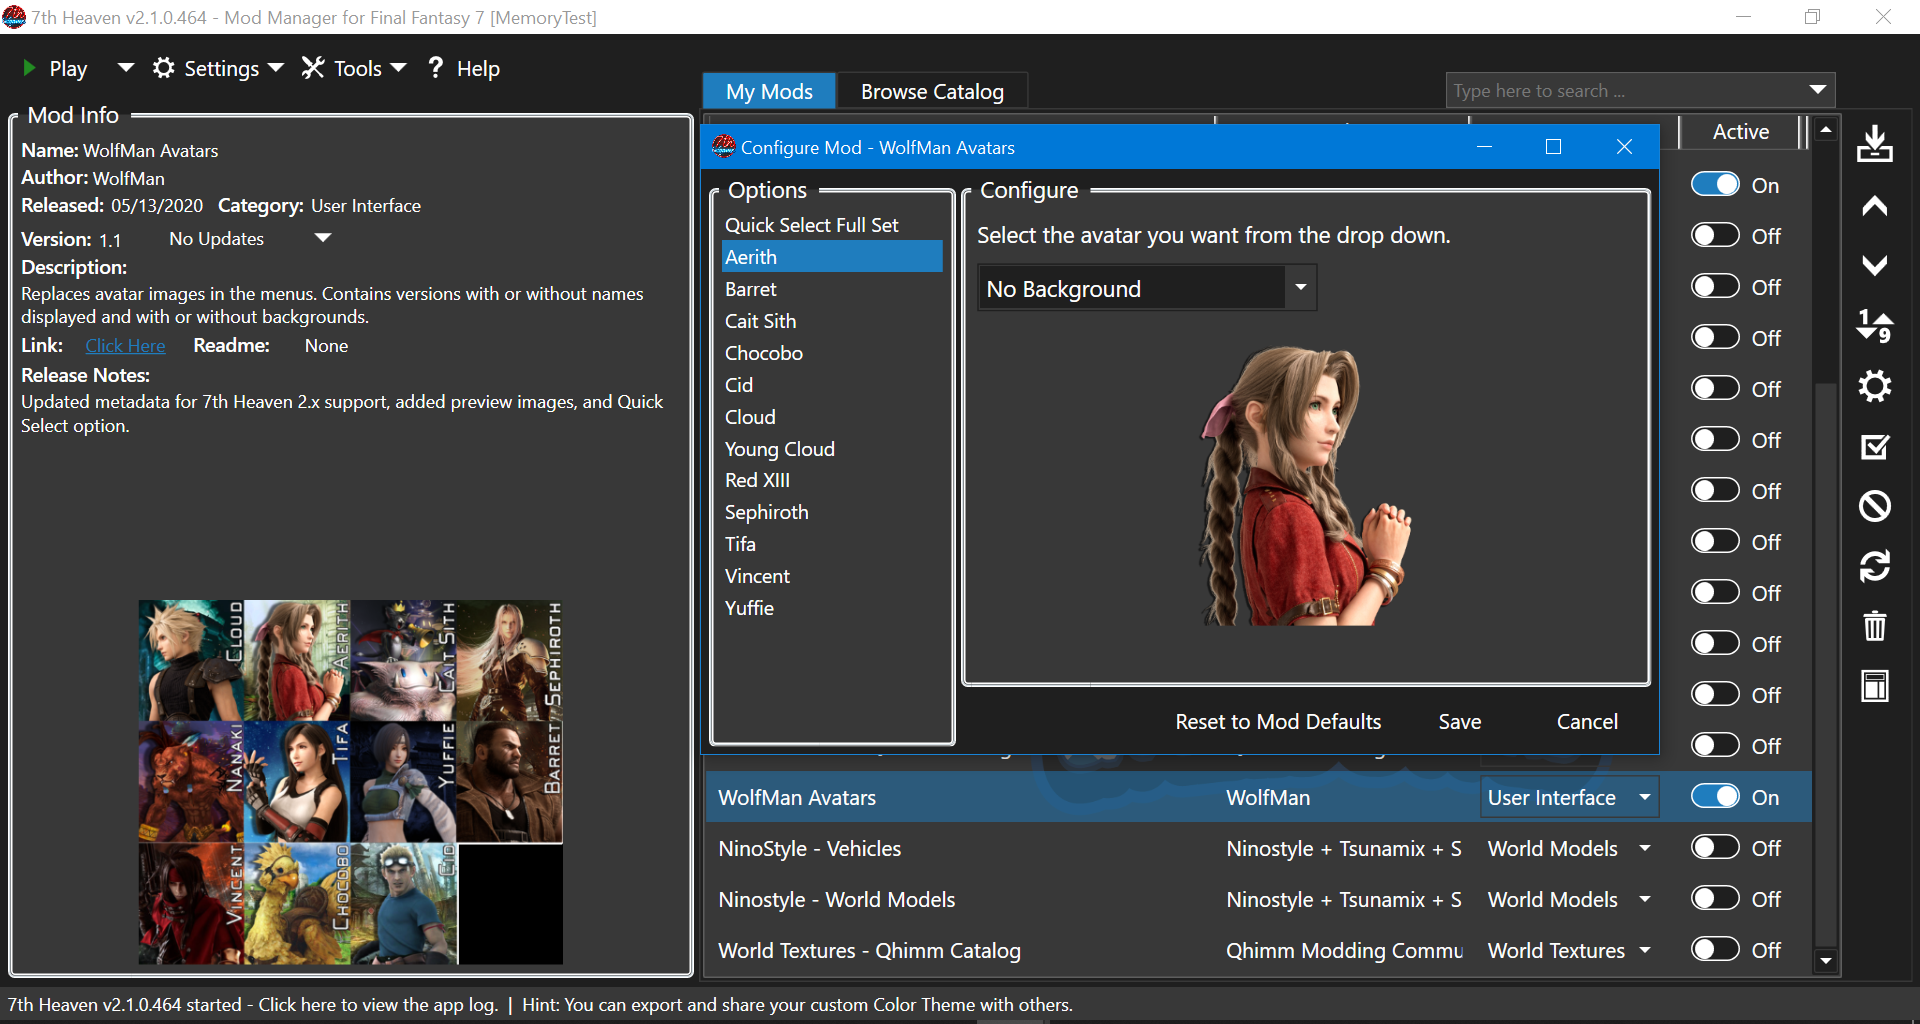Enable Ninostyle - World Models switch
1920x1024 pixels.
1715,899
